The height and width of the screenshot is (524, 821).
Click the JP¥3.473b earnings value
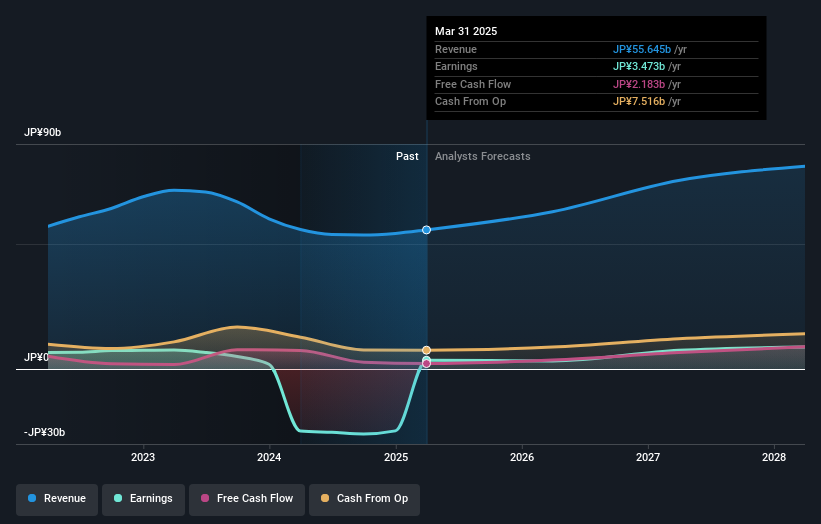click(x=639, y=66)
